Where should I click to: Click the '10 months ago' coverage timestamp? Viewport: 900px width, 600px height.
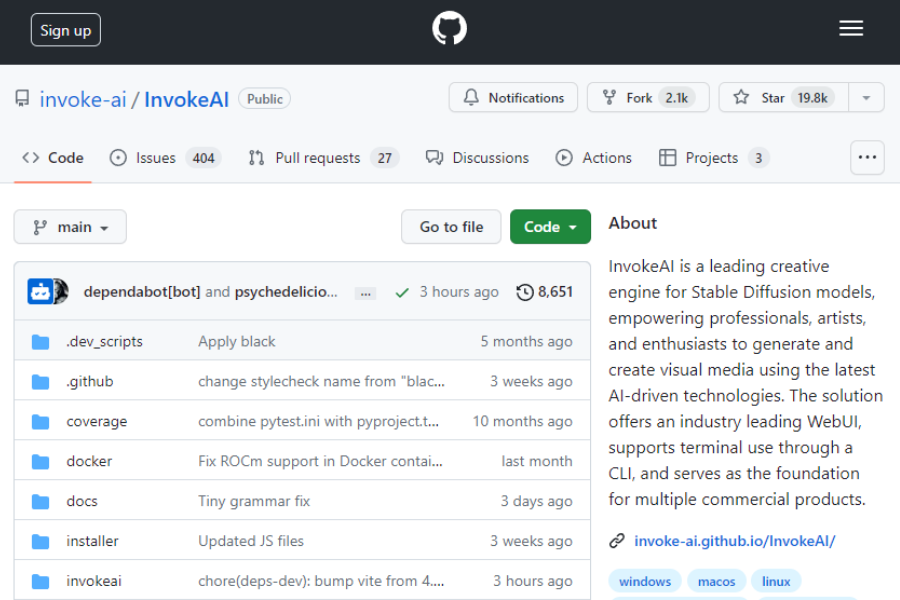pyautogui.click(x=522, y=421)
